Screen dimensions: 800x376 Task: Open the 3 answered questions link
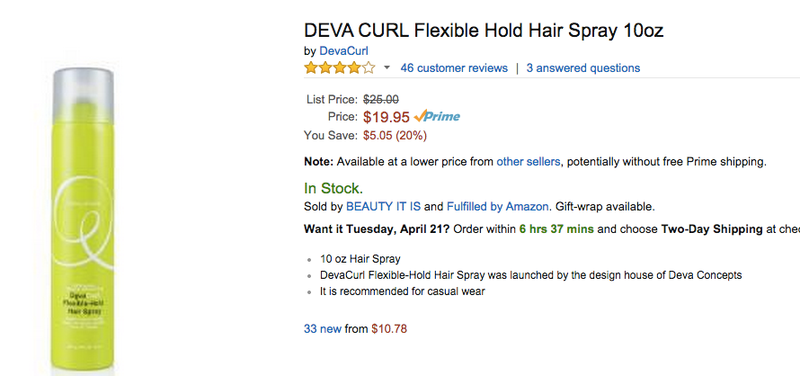tap(583, 68)
